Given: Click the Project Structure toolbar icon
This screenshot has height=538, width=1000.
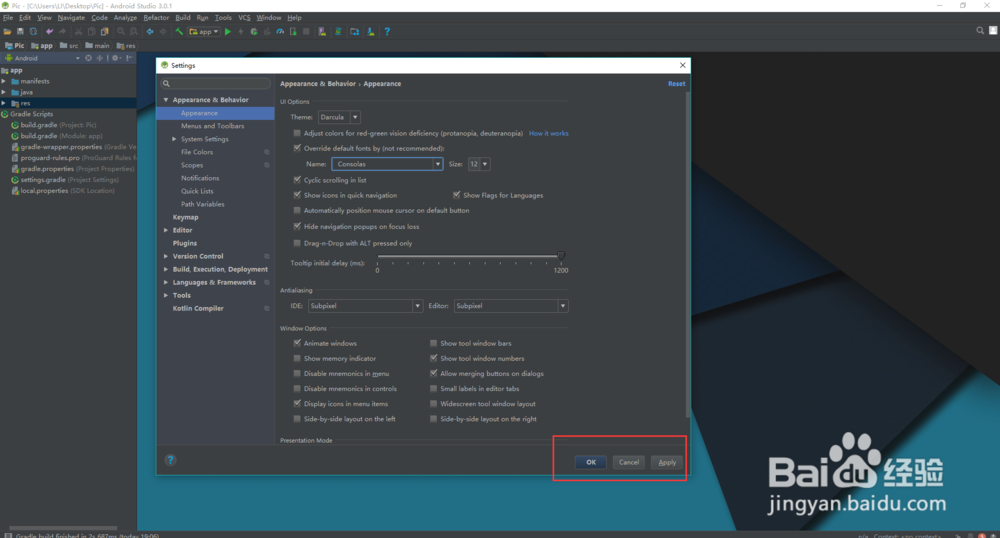Looking at the screenshot, I should (355, 31).
